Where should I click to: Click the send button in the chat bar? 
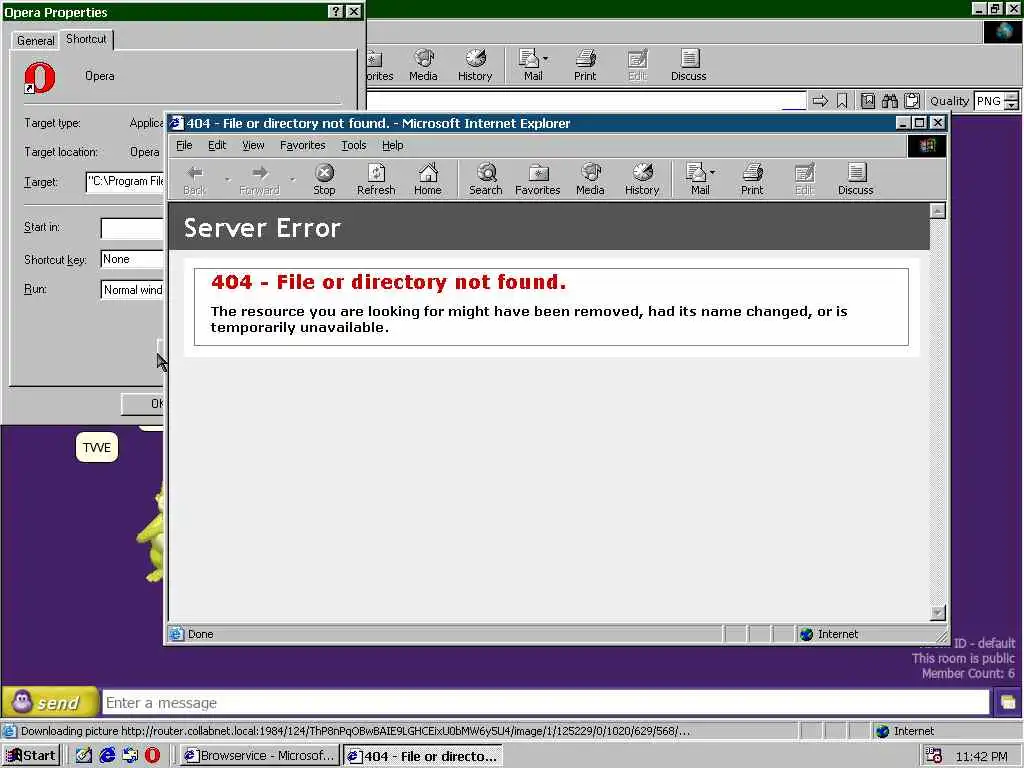[x=50, y=703]
